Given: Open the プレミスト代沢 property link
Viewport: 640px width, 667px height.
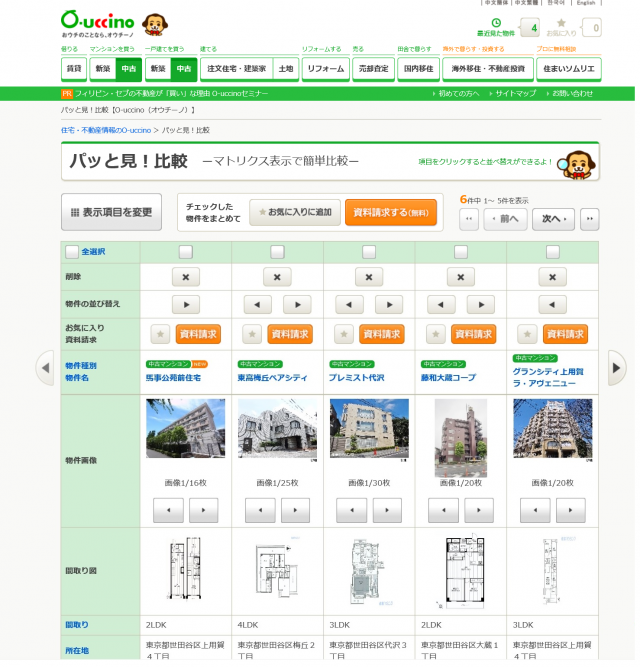Looking at the screenshot, I should point(359,380).
